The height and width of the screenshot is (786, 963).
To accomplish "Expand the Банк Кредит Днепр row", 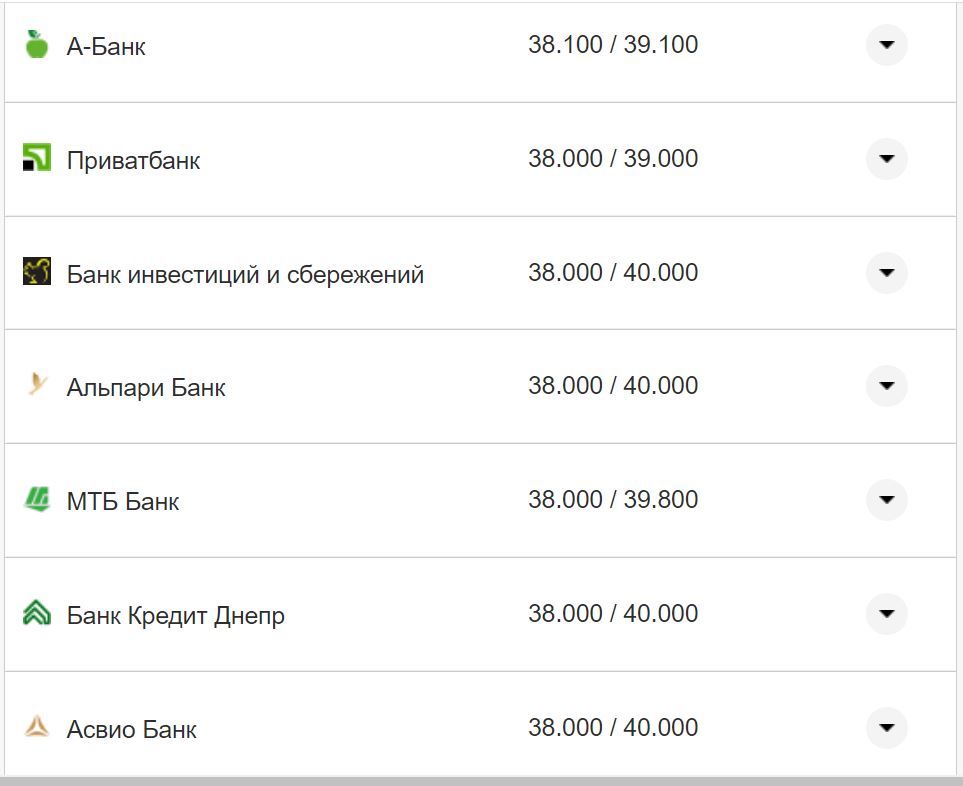I will tap(886, 613).
